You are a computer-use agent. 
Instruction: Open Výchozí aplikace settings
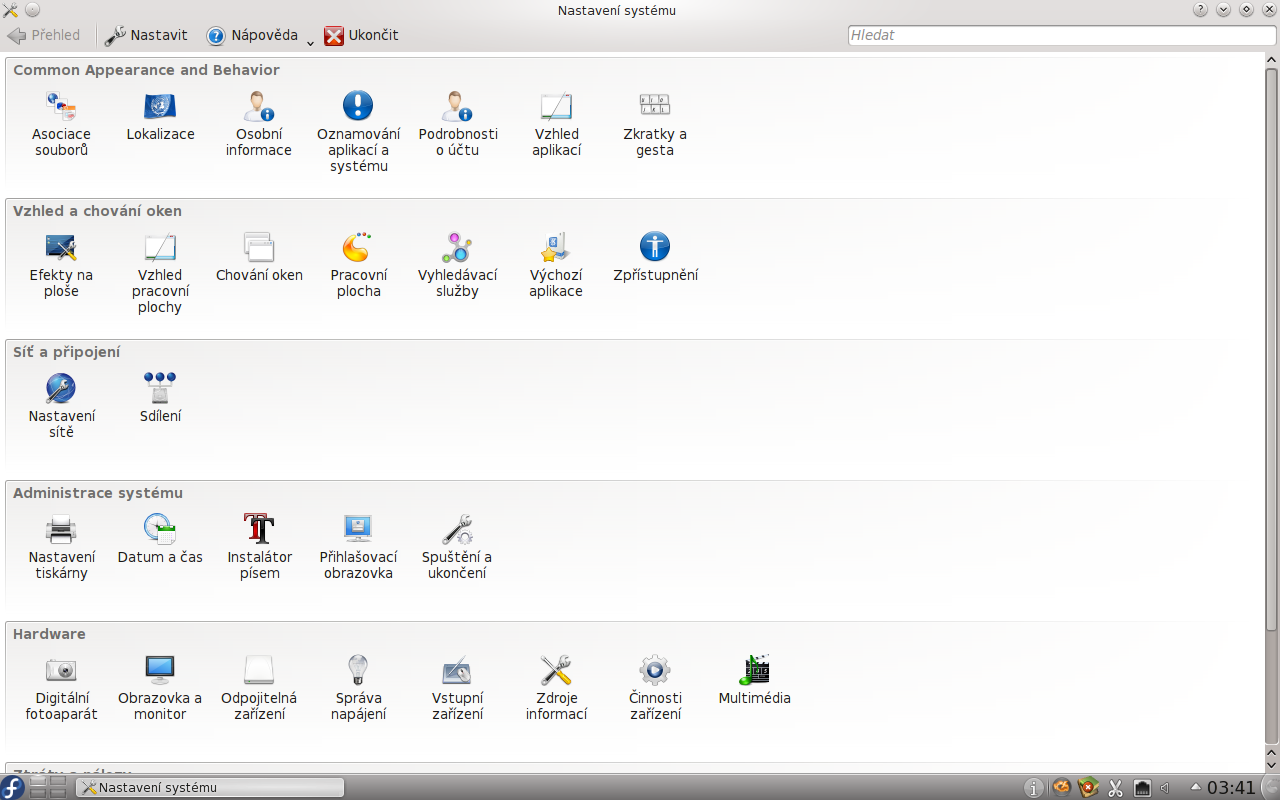pos(556,265)
